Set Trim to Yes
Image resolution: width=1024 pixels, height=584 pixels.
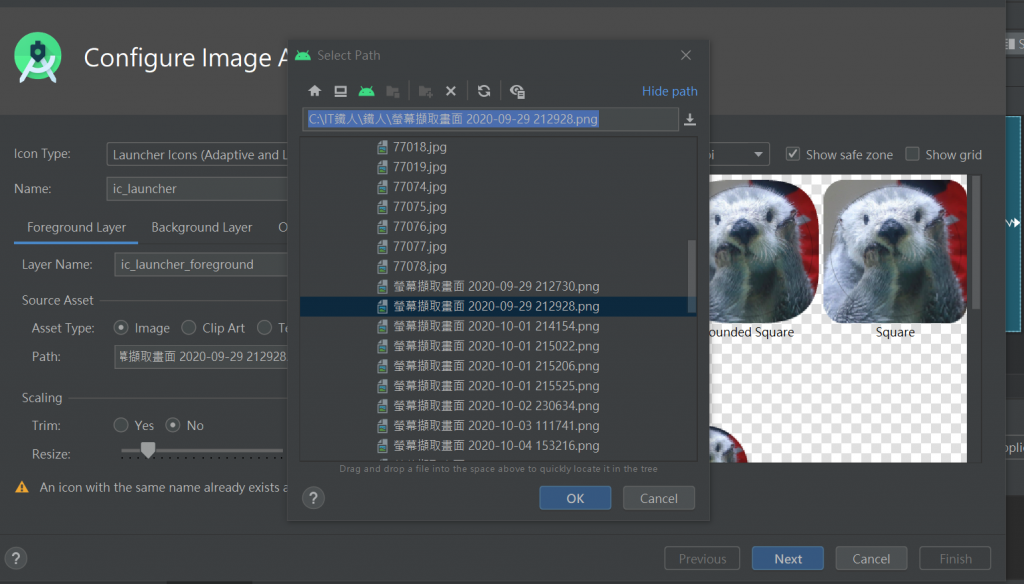121,425
